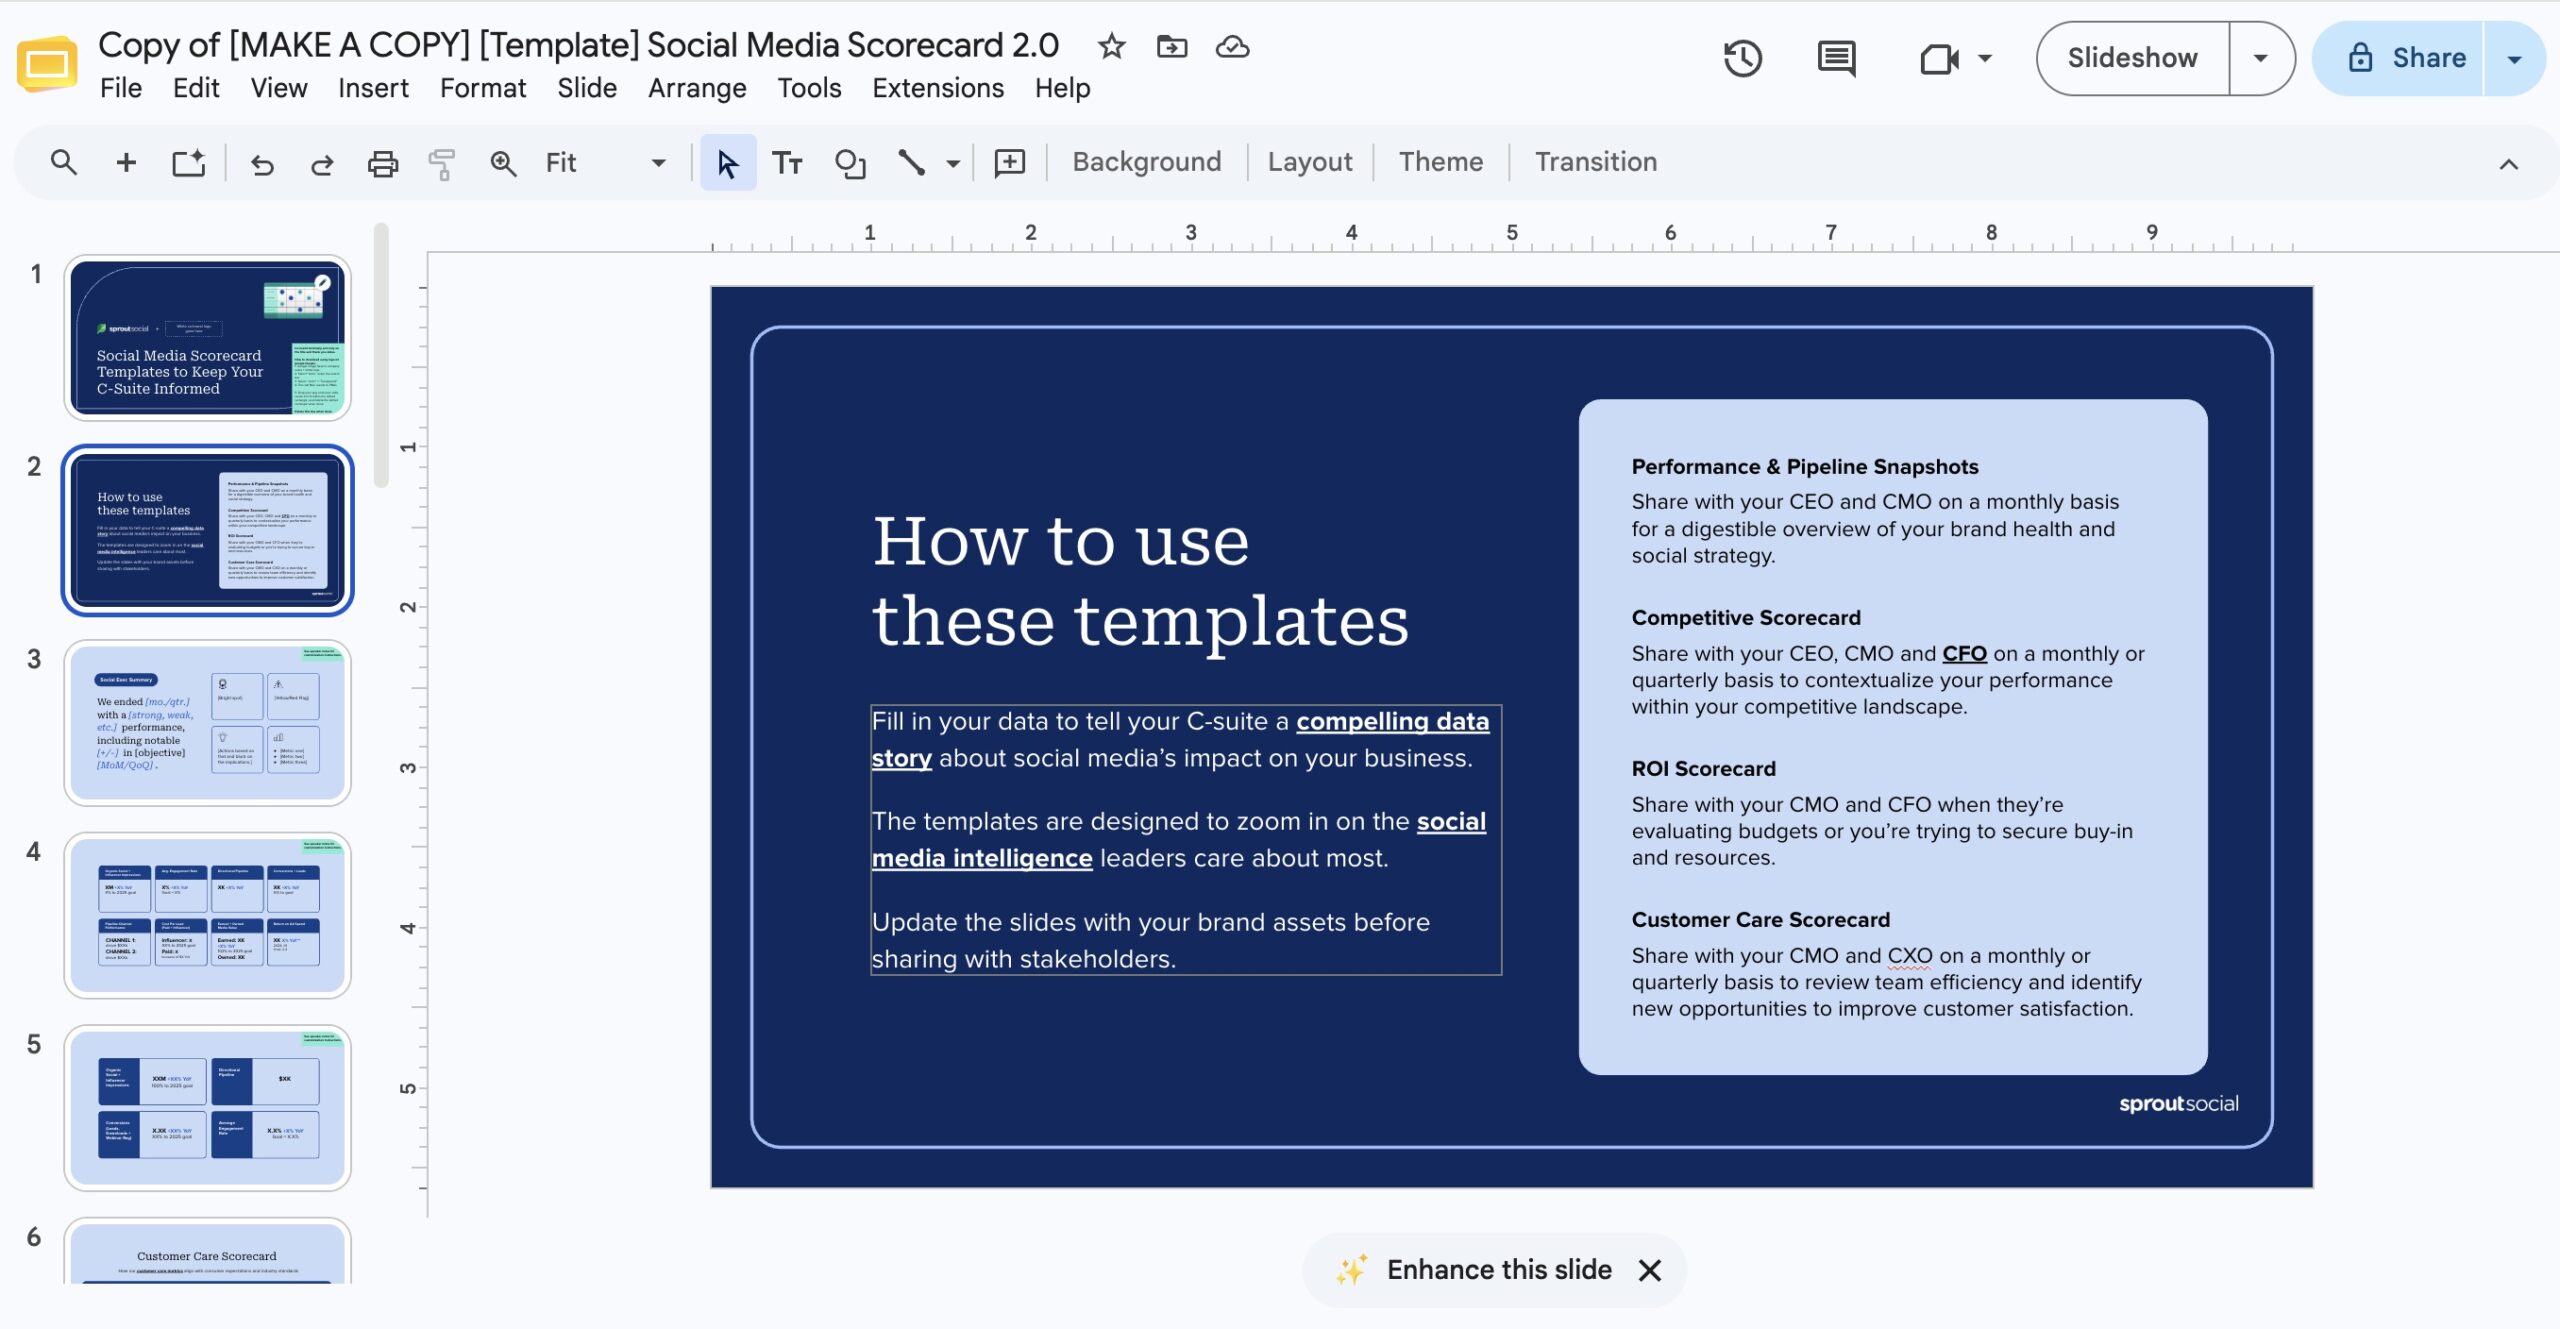Click the Theme toolbar button

pyautogui.click(x=1440, y=162)
